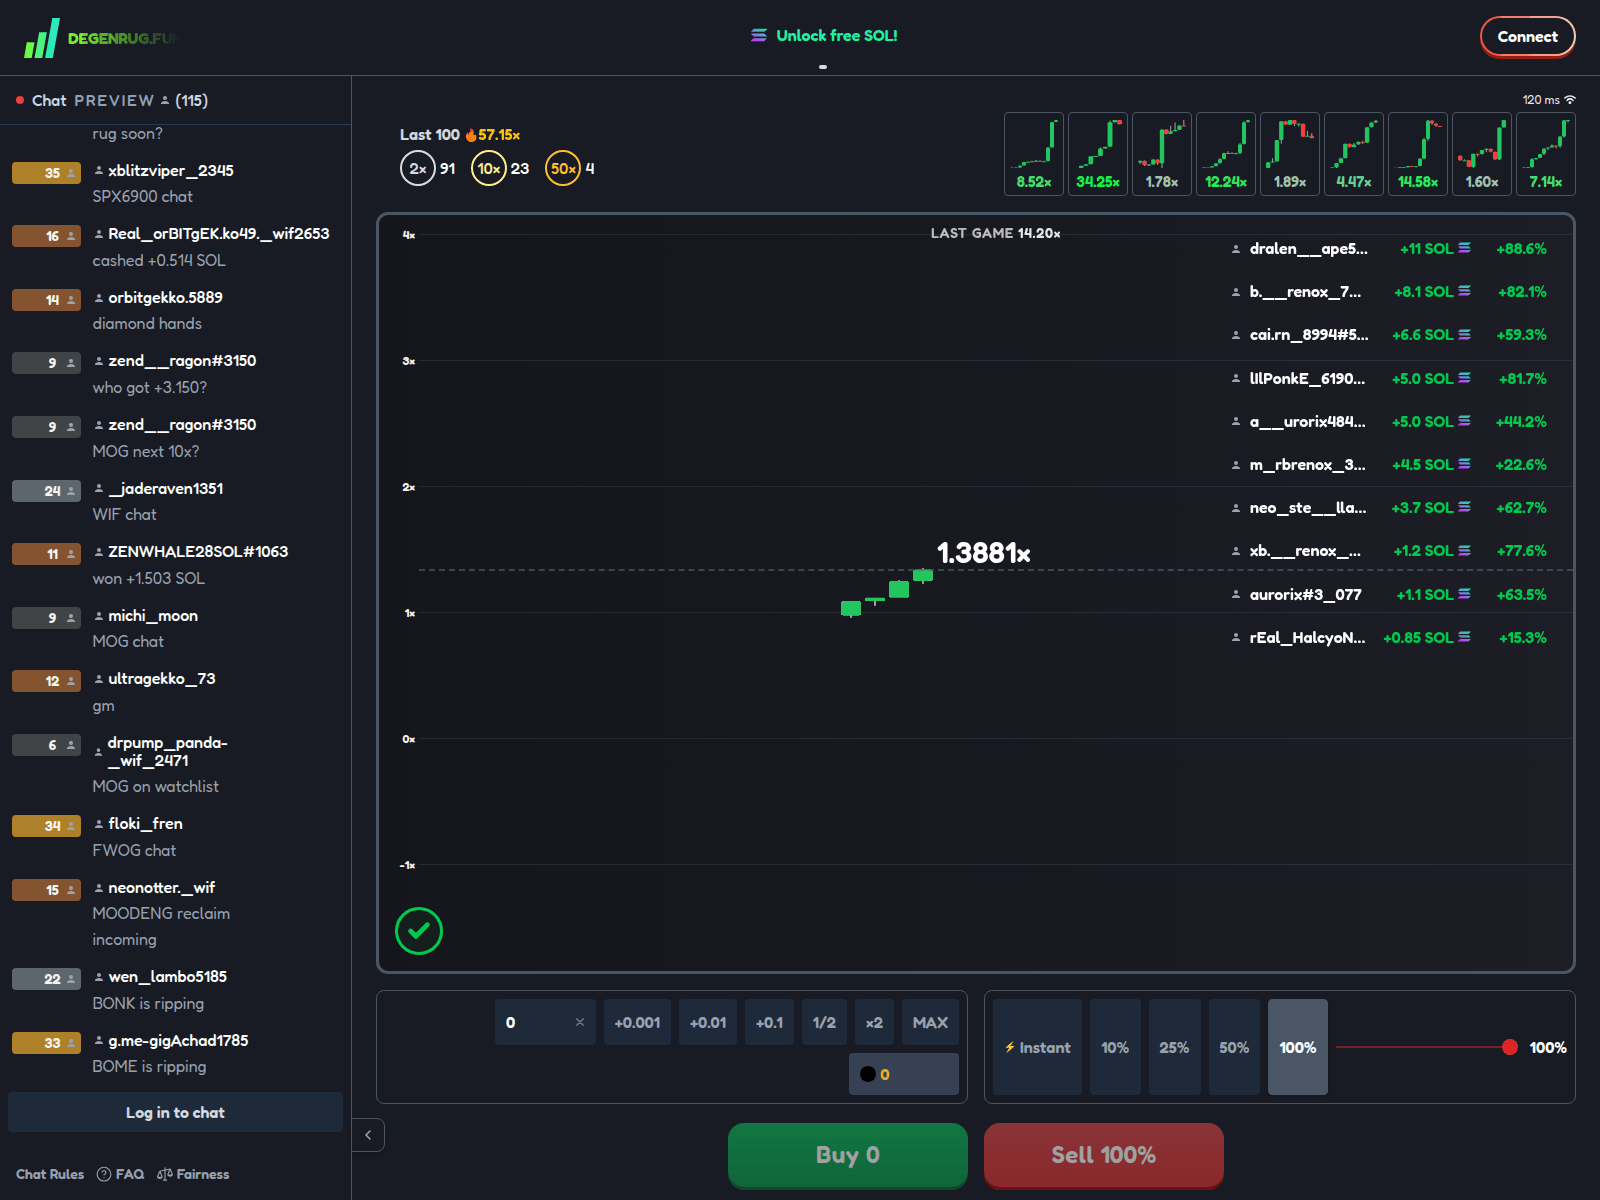Select the 10% sell option
Viewport: 1600px width, 1200px height.
pos(1115,1047)
